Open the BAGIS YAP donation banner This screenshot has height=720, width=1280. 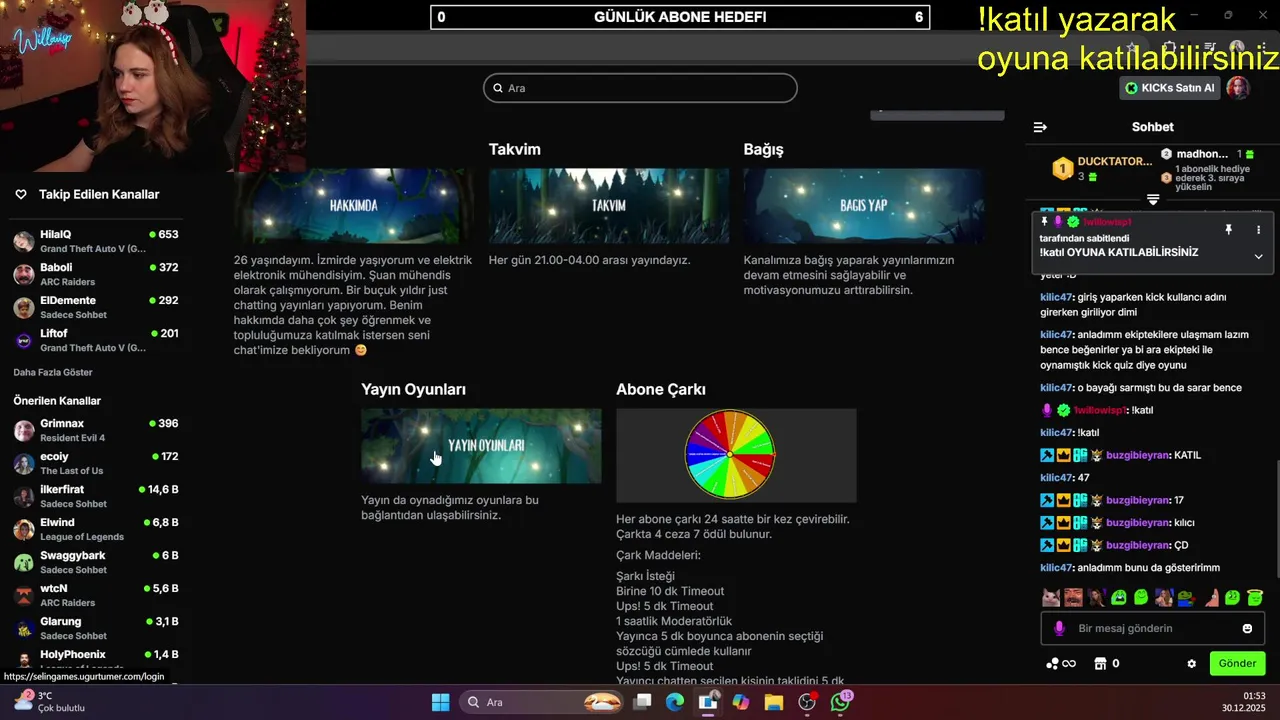pyautogui.click(x=864, y=205)
